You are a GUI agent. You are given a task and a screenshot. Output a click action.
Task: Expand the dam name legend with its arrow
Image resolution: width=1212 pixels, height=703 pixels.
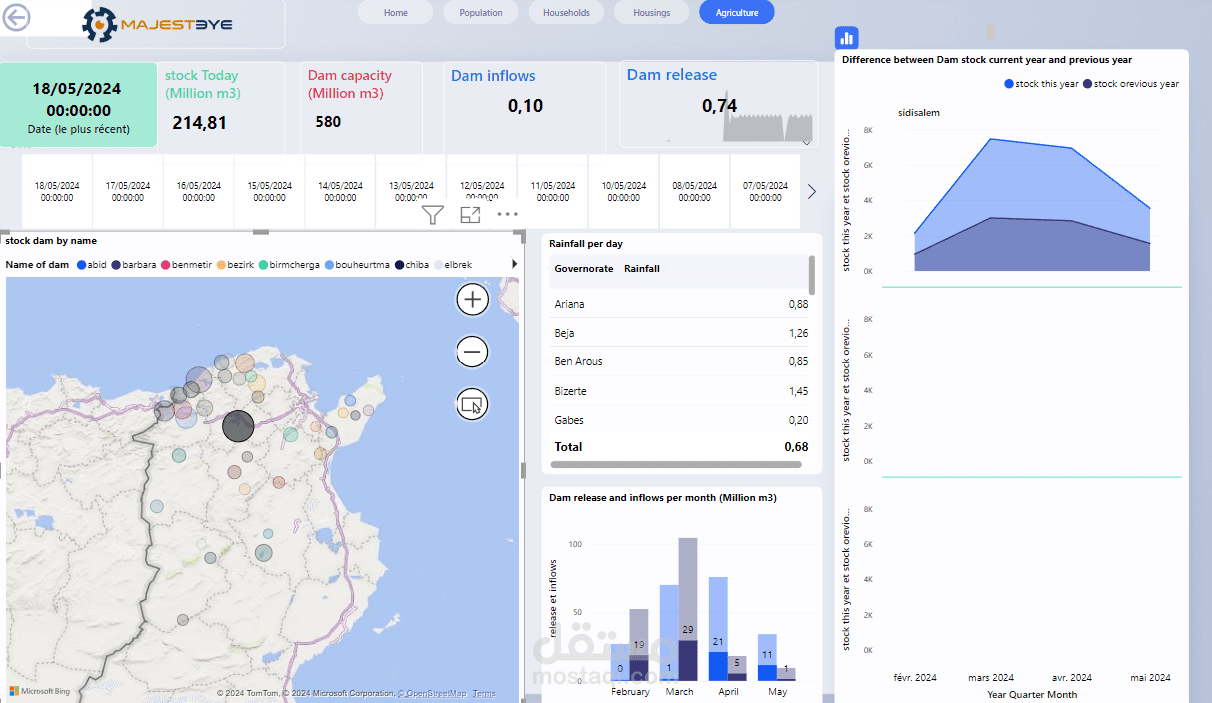514,264
